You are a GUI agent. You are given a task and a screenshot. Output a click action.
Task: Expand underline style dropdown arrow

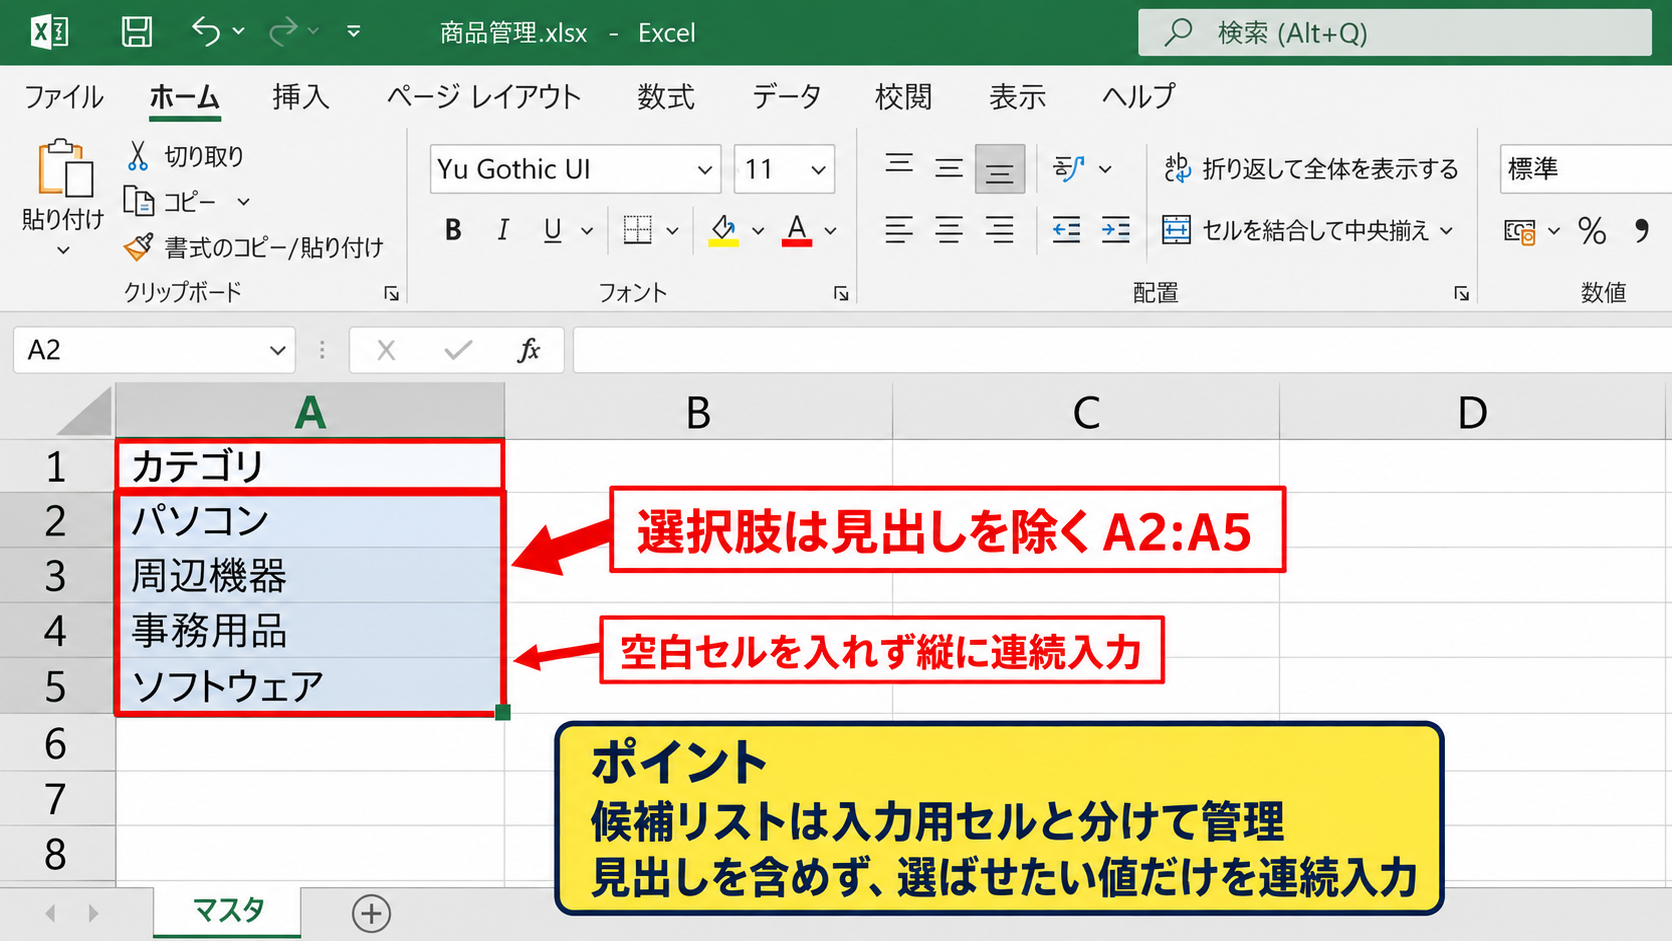tap(587, 231)
